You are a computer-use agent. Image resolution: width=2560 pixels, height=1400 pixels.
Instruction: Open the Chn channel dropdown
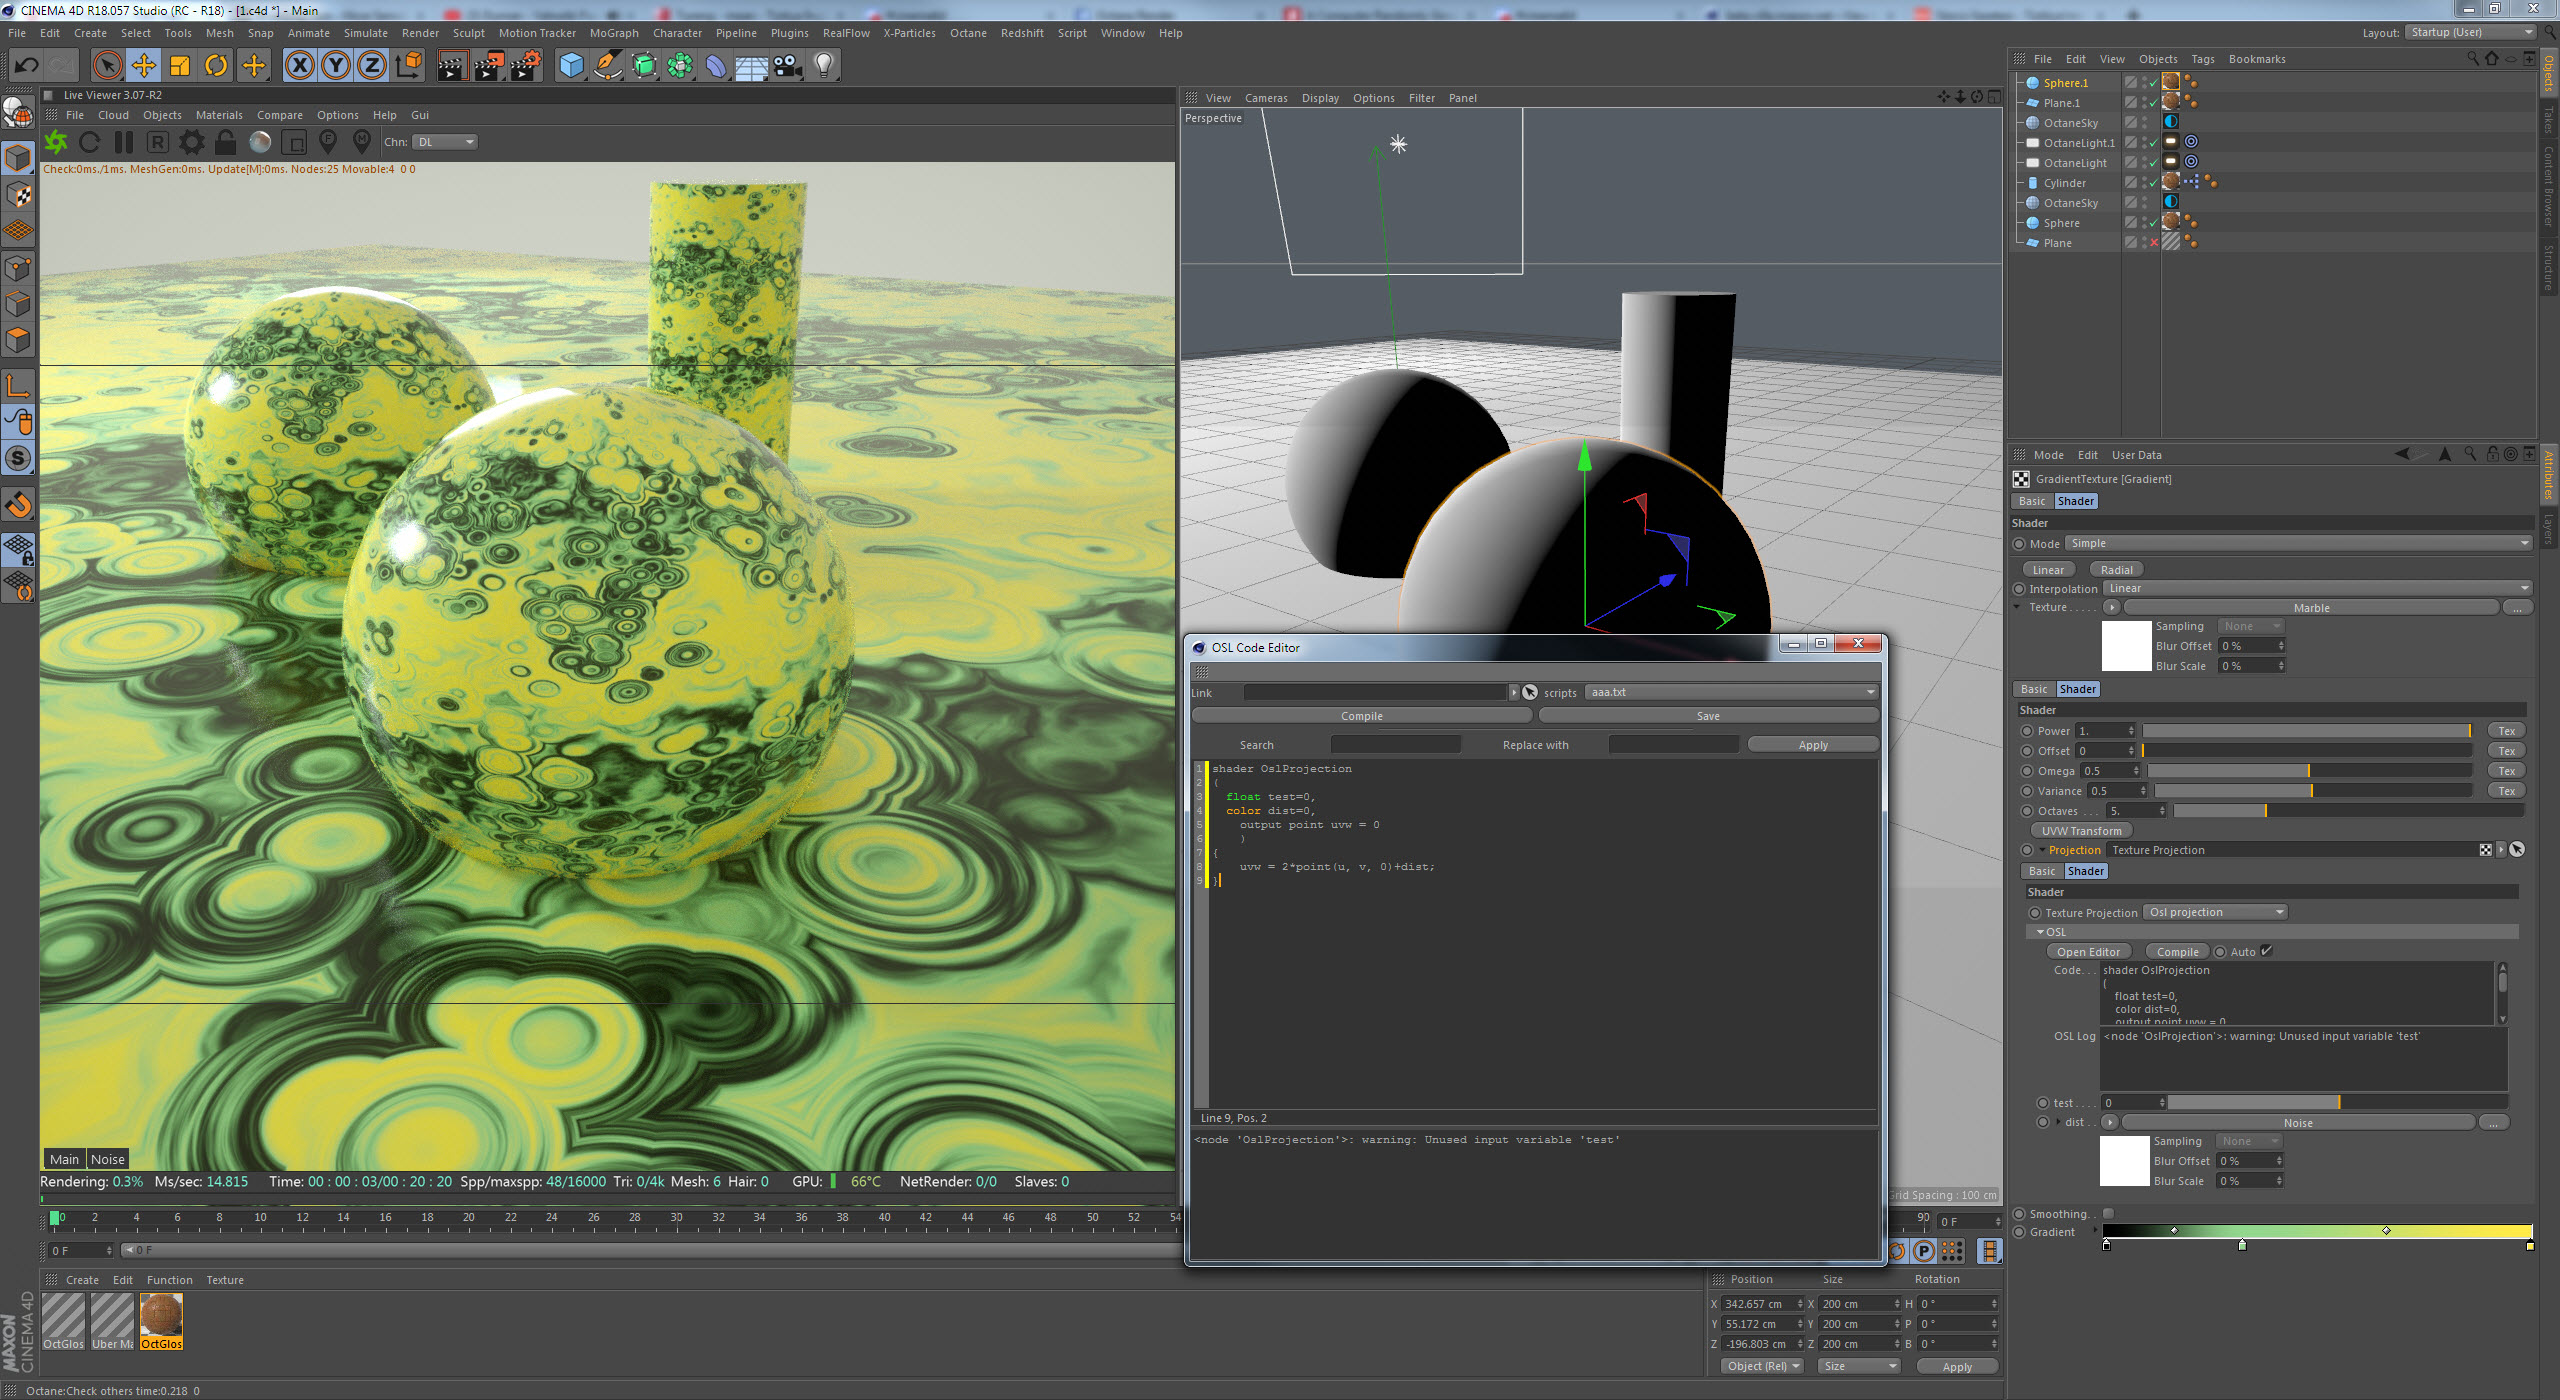(x=445, y=142)
